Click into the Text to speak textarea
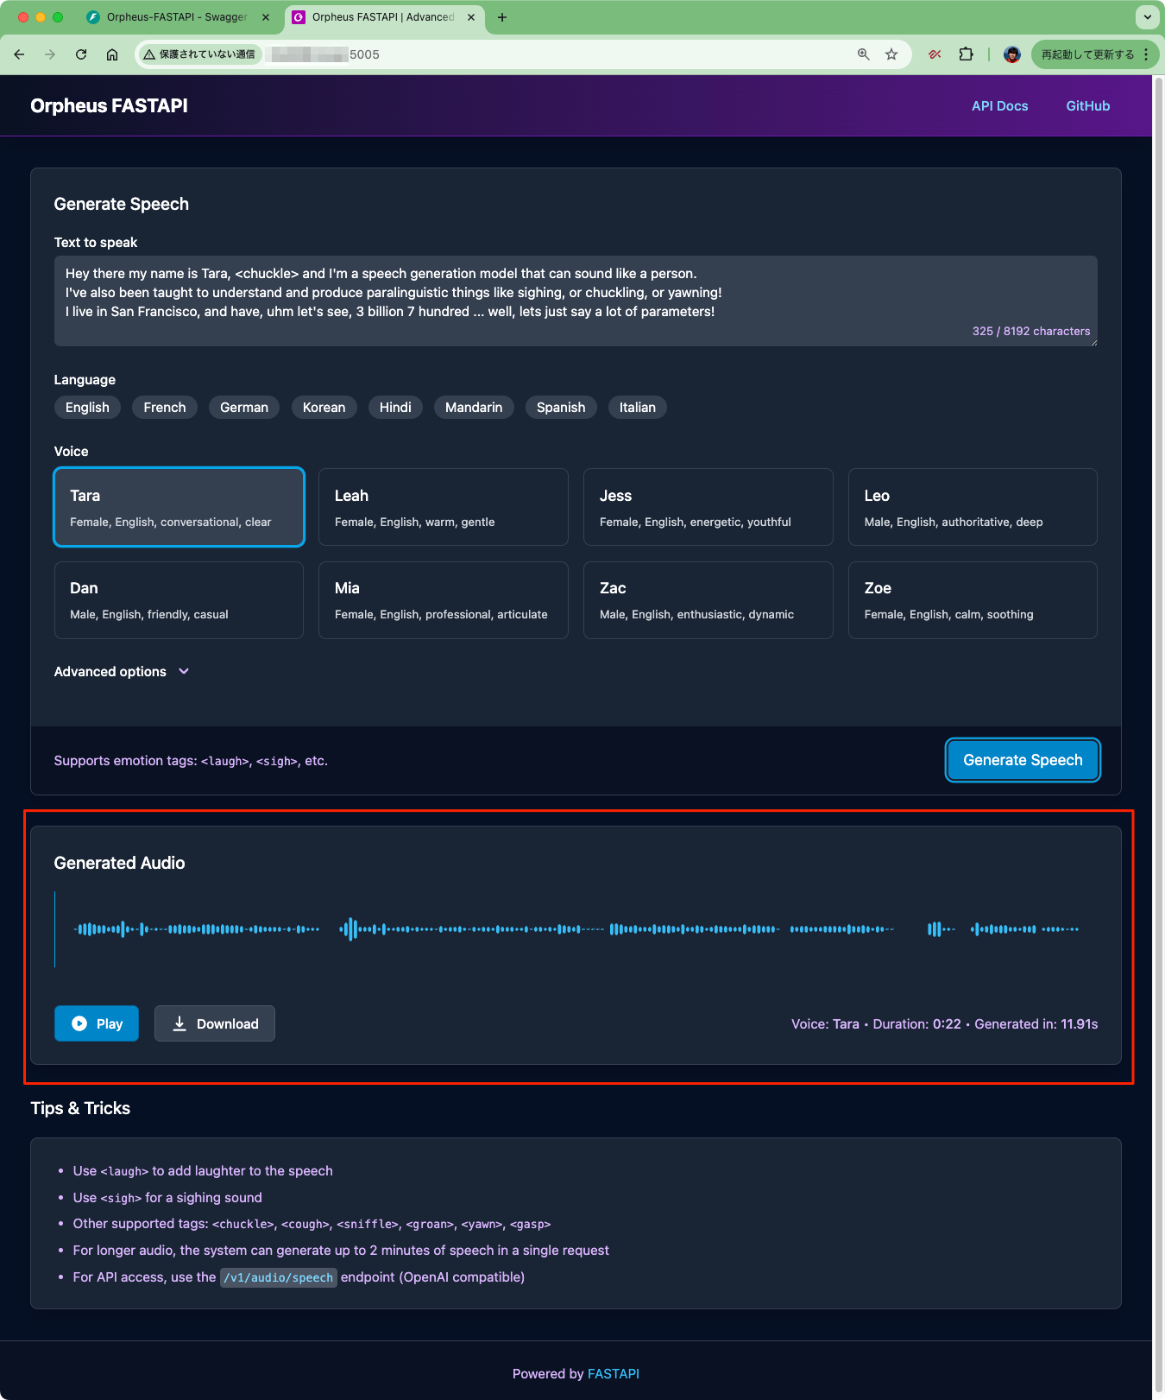Screen dimensions: 1165x1400 (576, 301)
